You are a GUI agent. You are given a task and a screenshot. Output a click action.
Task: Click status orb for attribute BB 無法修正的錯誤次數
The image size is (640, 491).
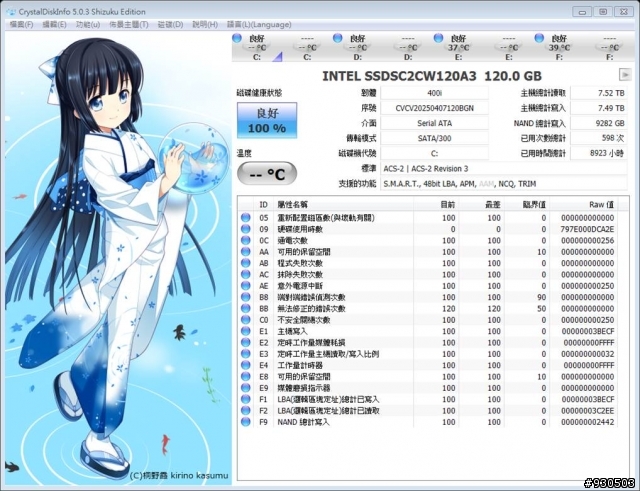245,309
